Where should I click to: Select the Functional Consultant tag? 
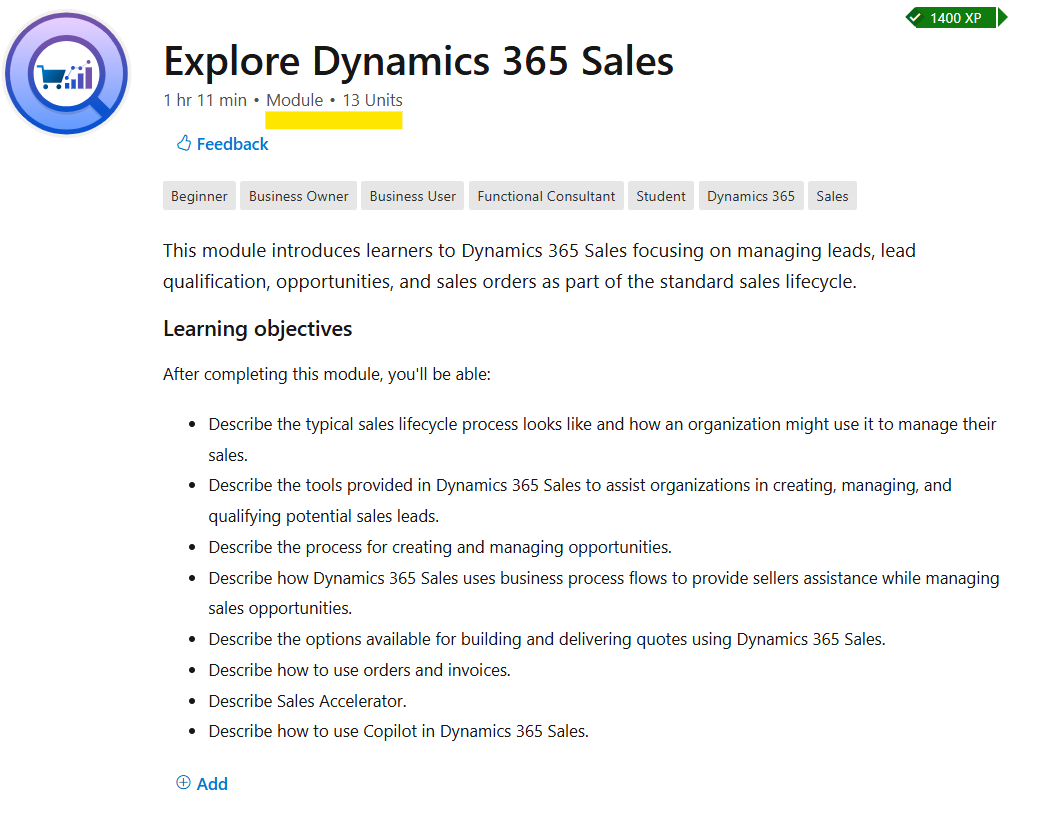546,196
